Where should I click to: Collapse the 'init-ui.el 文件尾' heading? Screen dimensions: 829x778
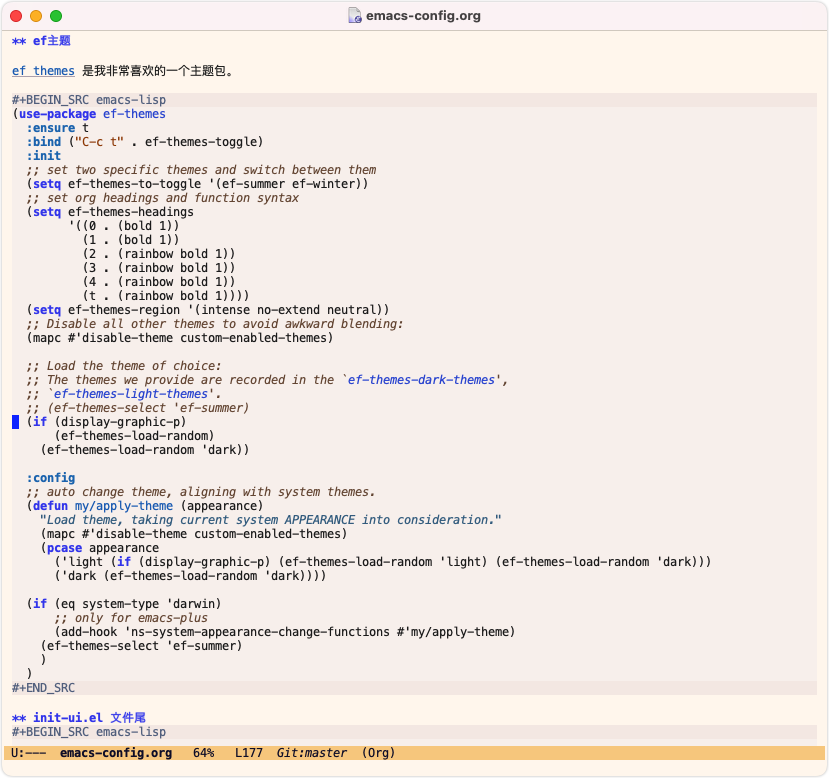click(x=79, y=718)
